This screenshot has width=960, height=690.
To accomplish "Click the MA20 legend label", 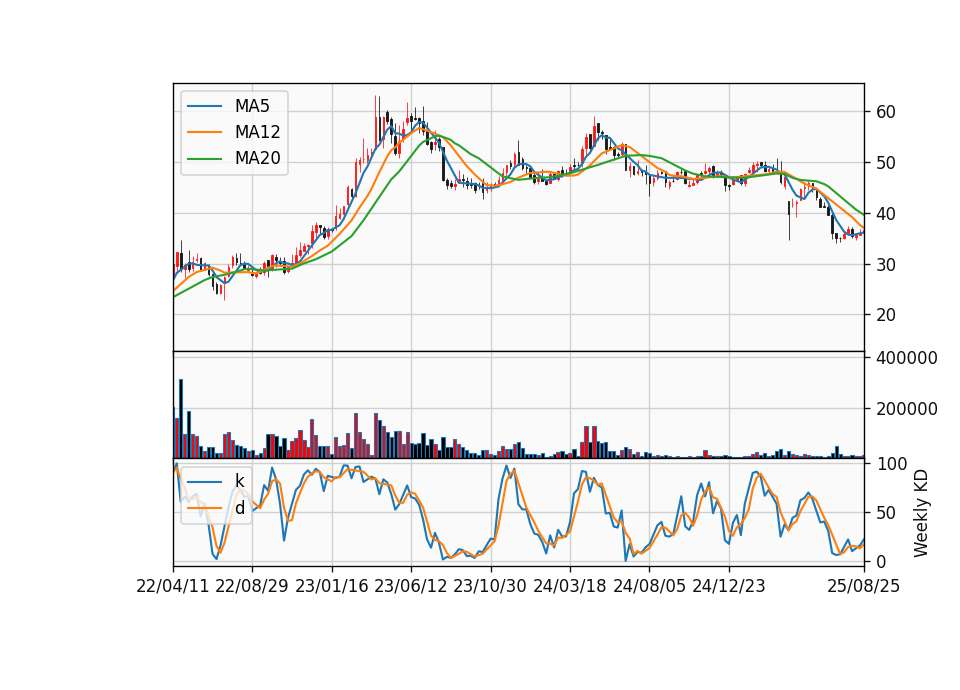I will (x=257, y=159).
